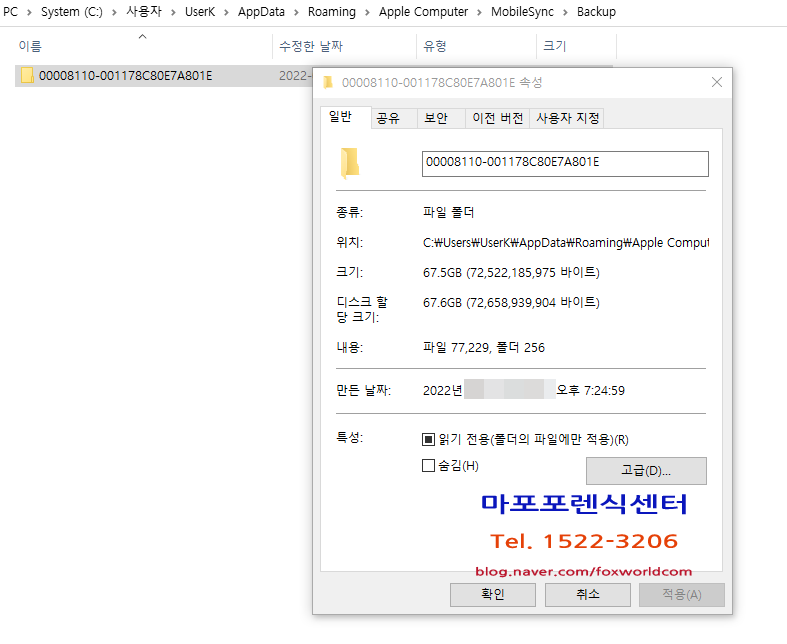Open the 보안 tab
Screen dimensions: 787x644
point(441,118)
